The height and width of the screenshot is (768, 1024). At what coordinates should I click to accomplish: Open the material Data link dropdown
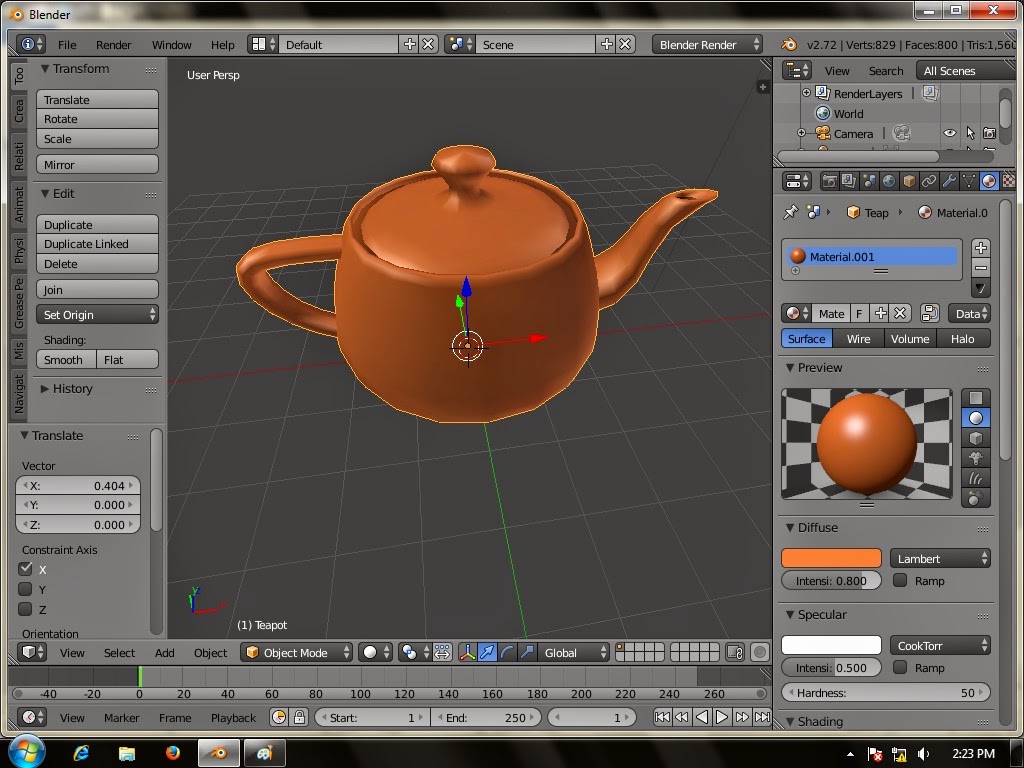point(969,313)
